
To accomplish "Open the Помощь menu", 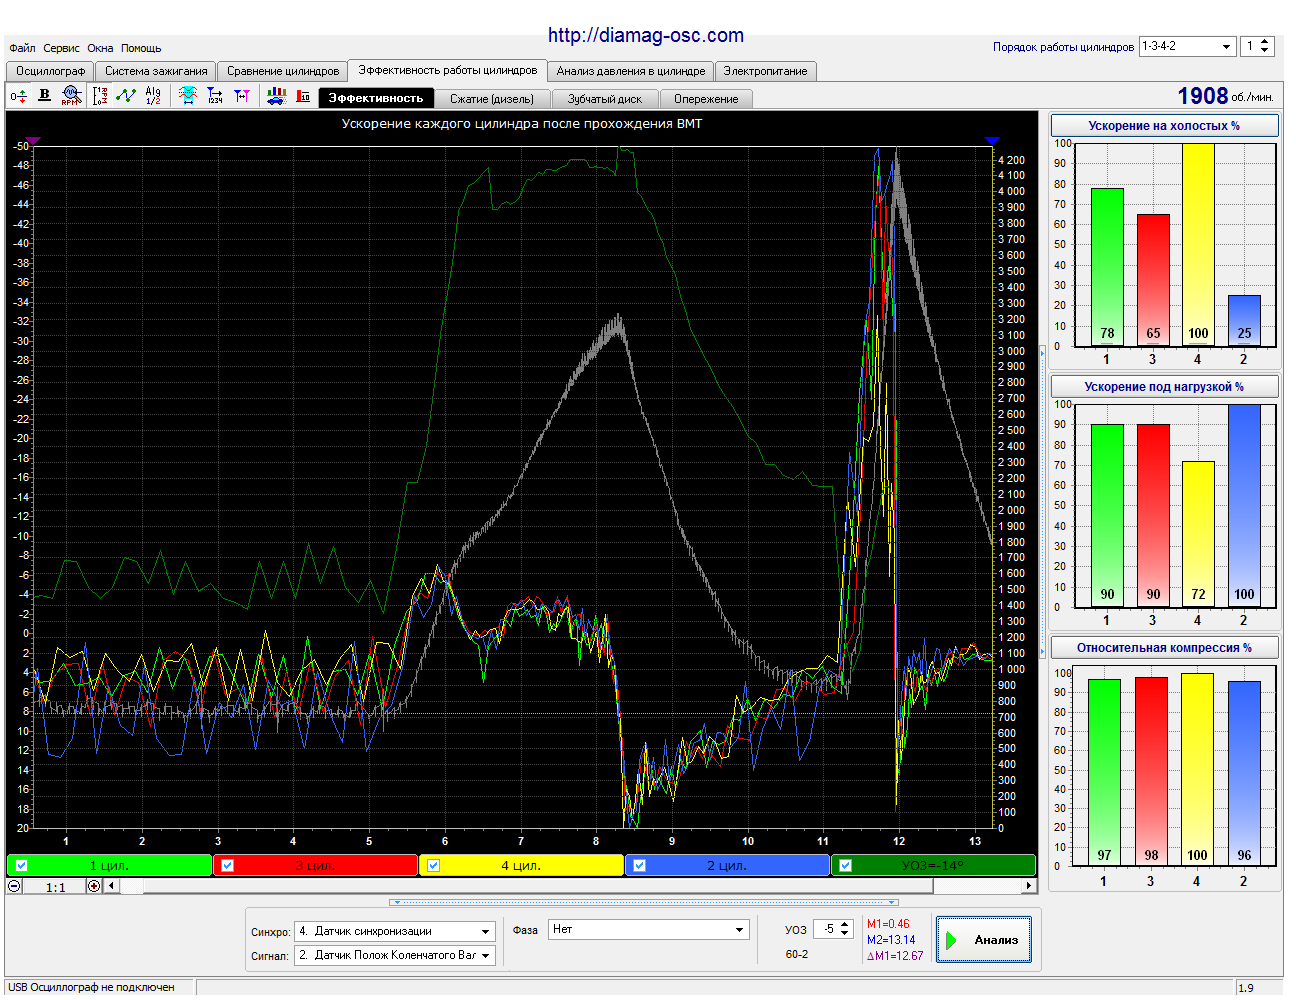I will [x=141, y=48].
